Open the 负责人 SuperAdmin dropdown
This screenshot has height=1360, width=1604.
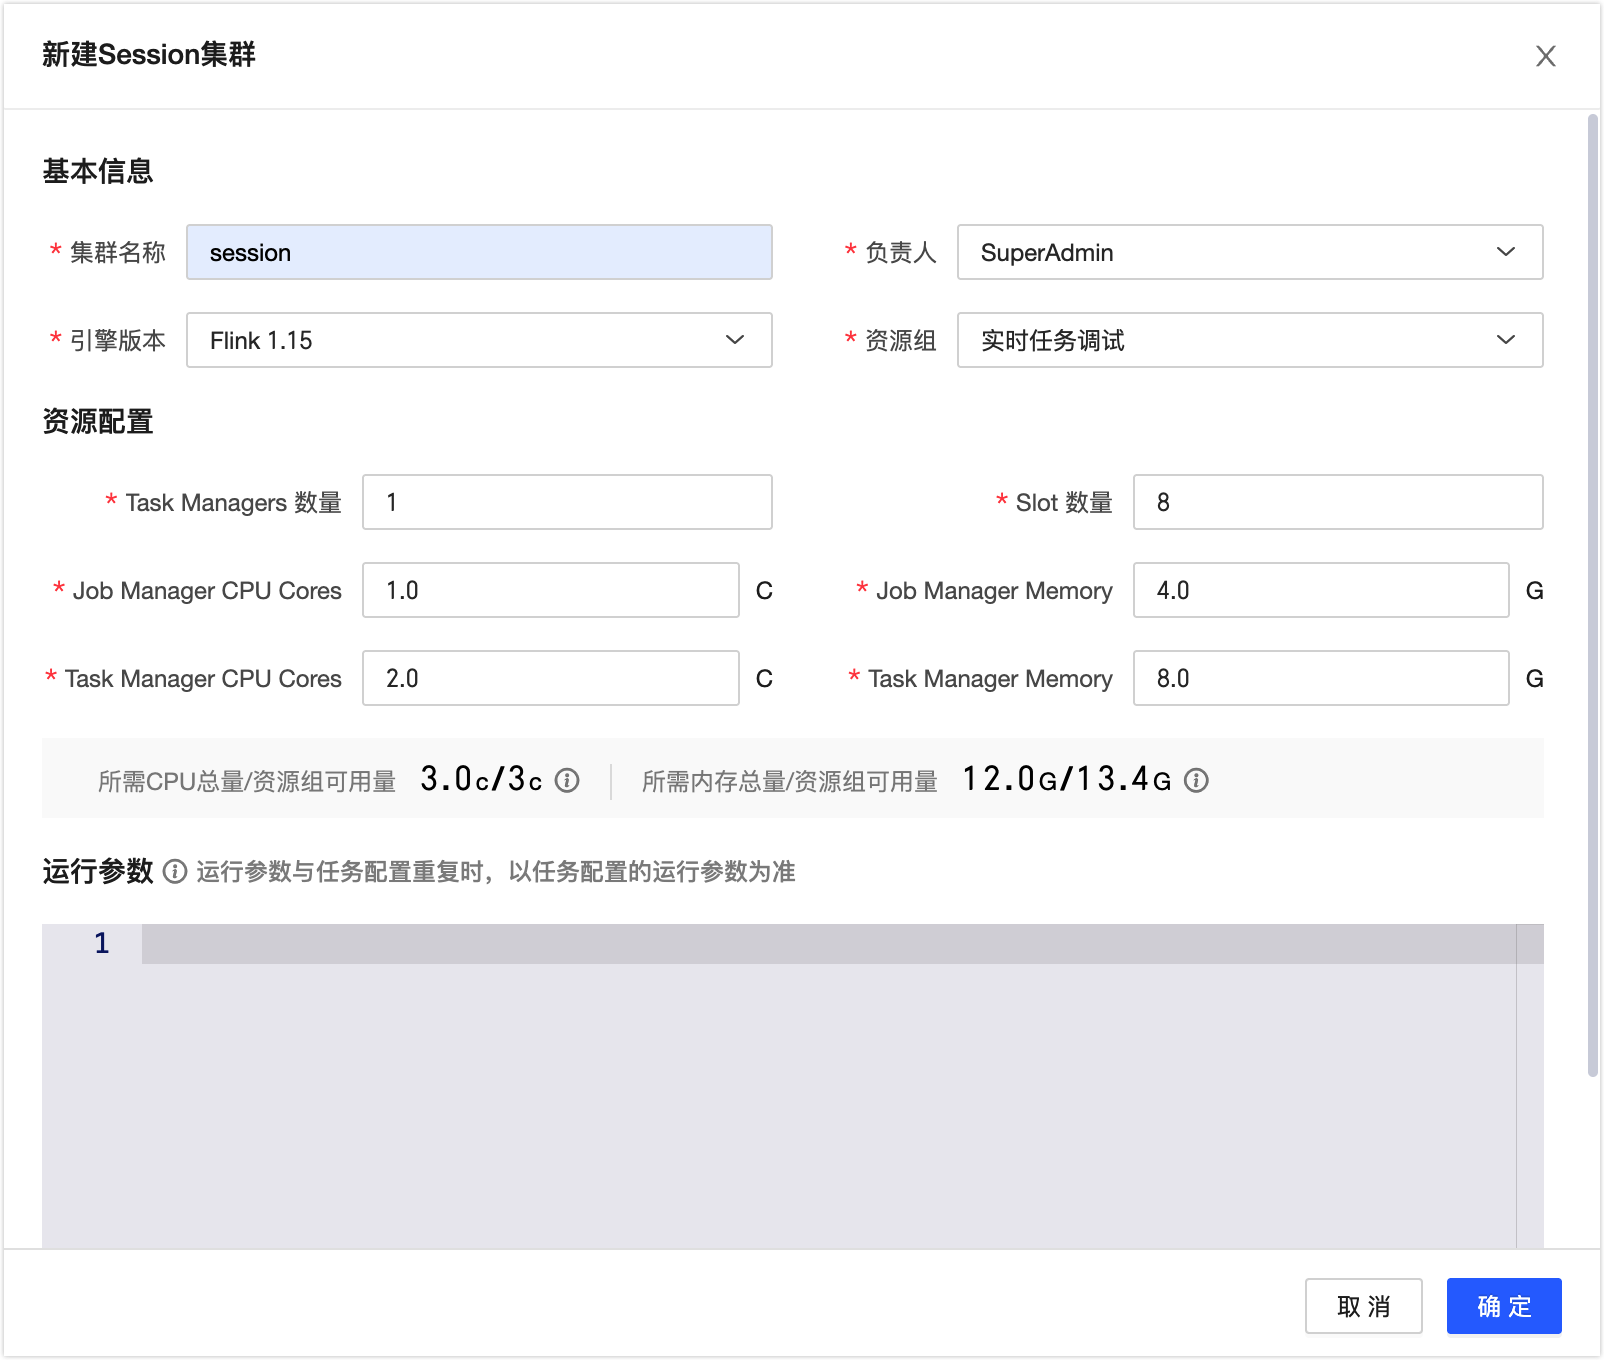pos(1250,252)
